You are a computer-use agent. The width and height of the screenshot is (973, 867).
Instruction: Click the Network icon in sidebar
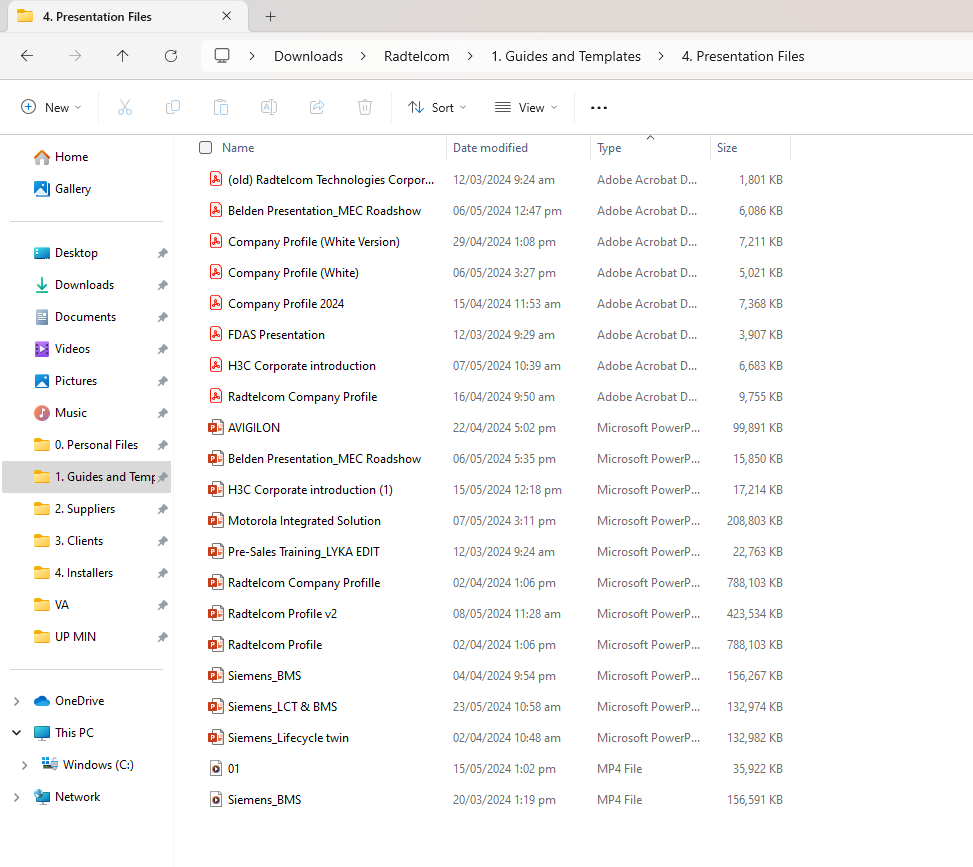pyautogui.click(x=42, y=797)
